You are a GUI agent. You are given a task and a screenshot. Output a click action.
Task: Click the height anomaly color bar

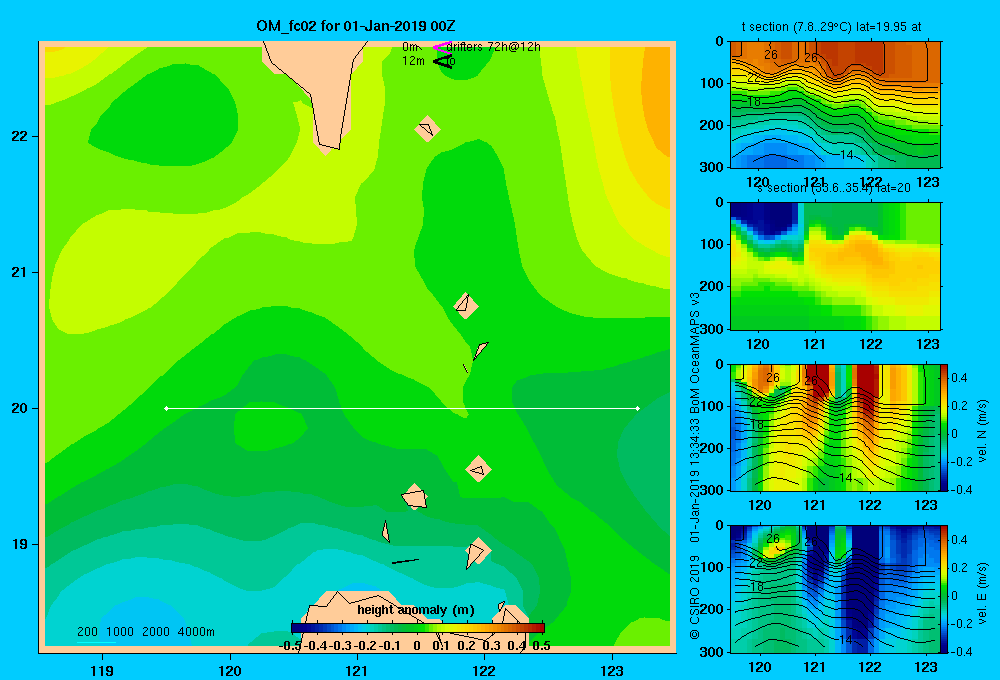[418, 628]
